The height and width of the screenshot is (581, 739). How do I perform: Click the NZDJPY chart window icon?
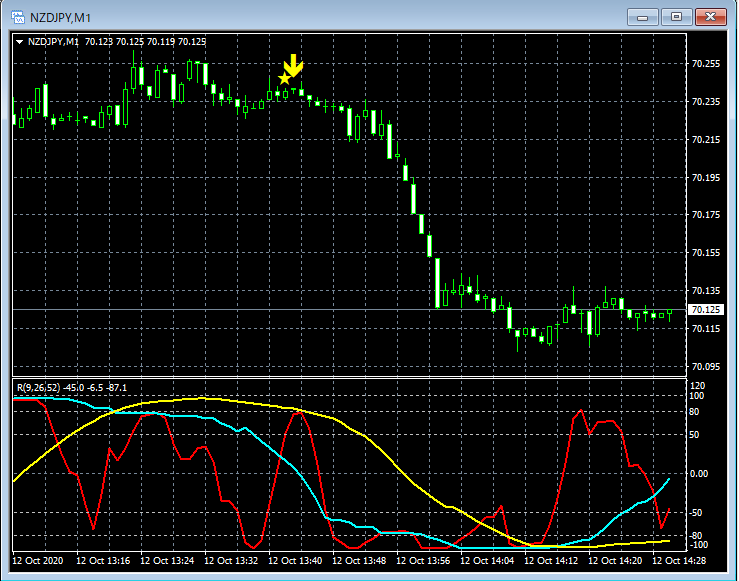click(18, 17)
